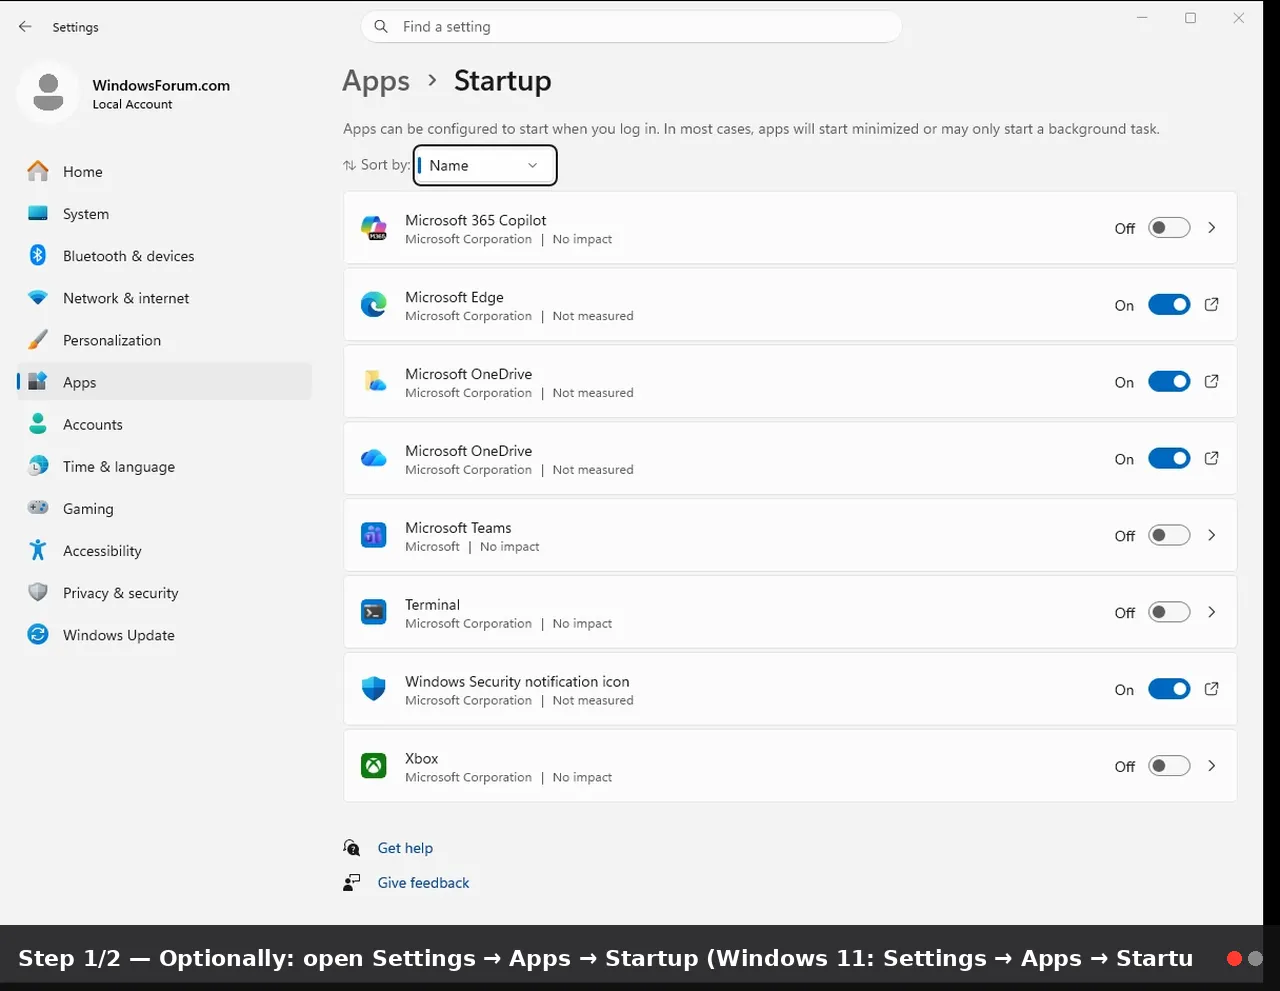Open the Sort by Name dropdown

click(x=485, y=165)
